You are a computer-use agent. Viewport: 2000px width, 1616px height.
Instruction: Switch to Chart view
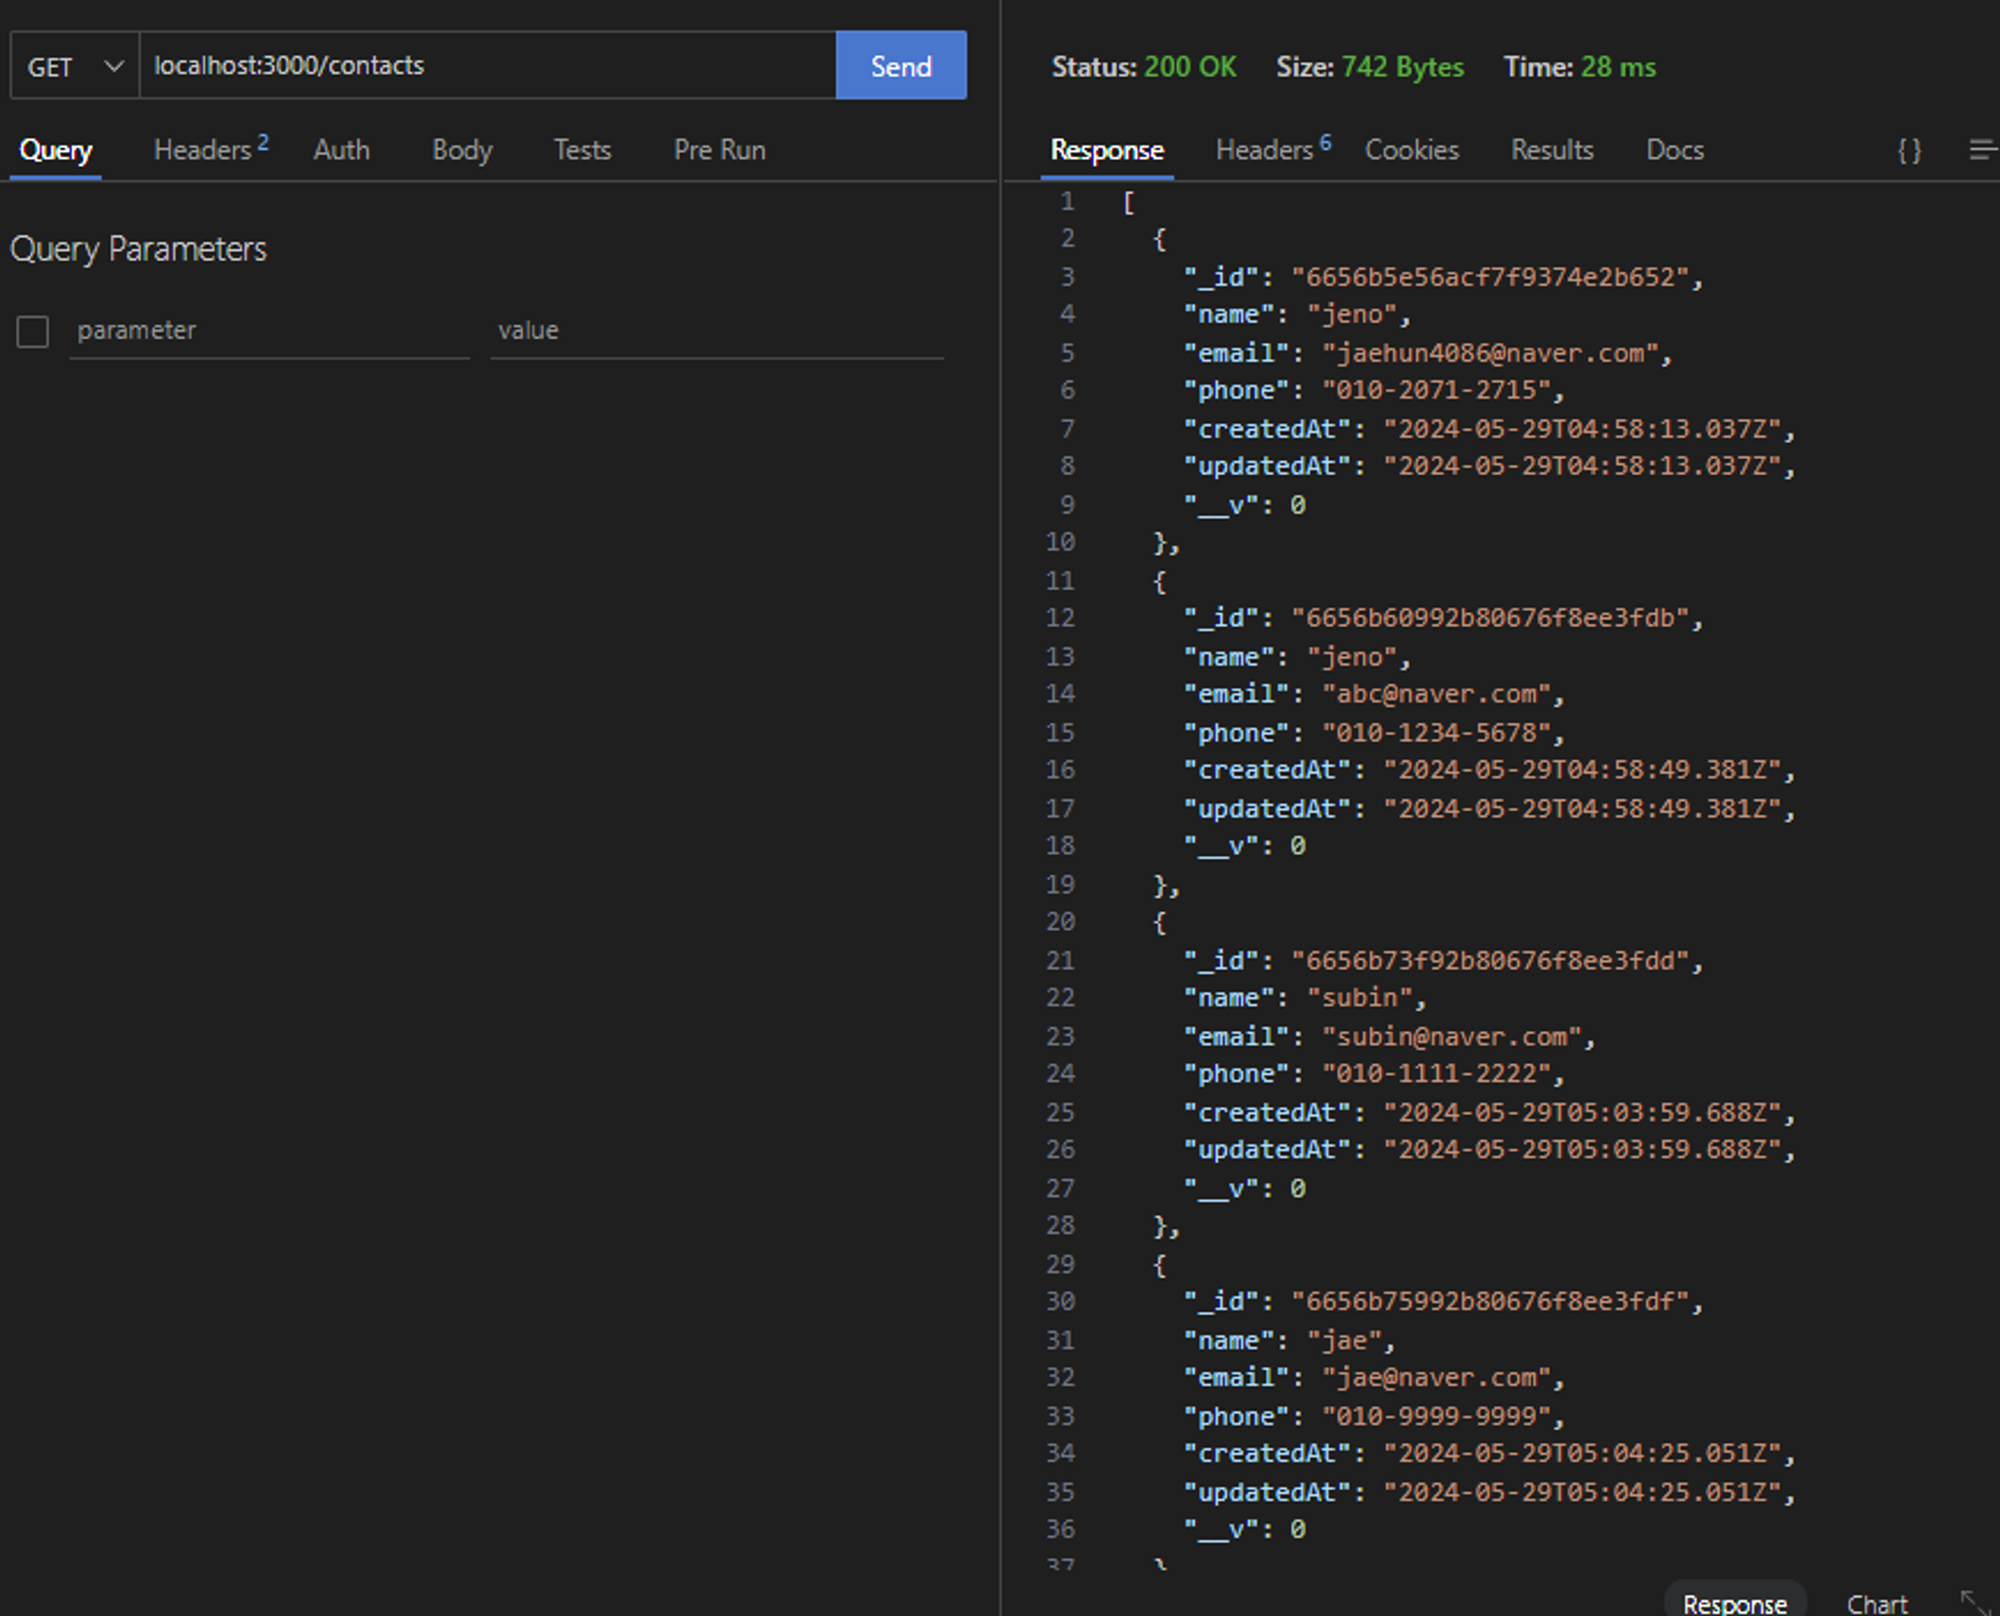pos(1877,1603)
